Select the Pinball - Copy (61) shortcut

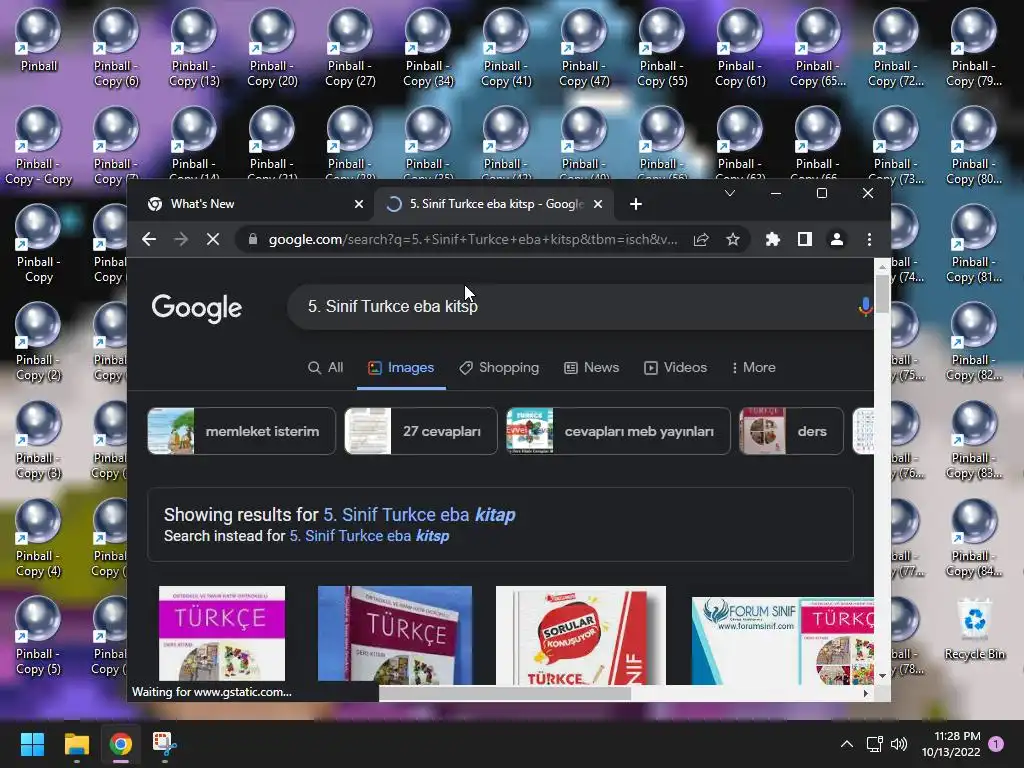tap(740, 48)
